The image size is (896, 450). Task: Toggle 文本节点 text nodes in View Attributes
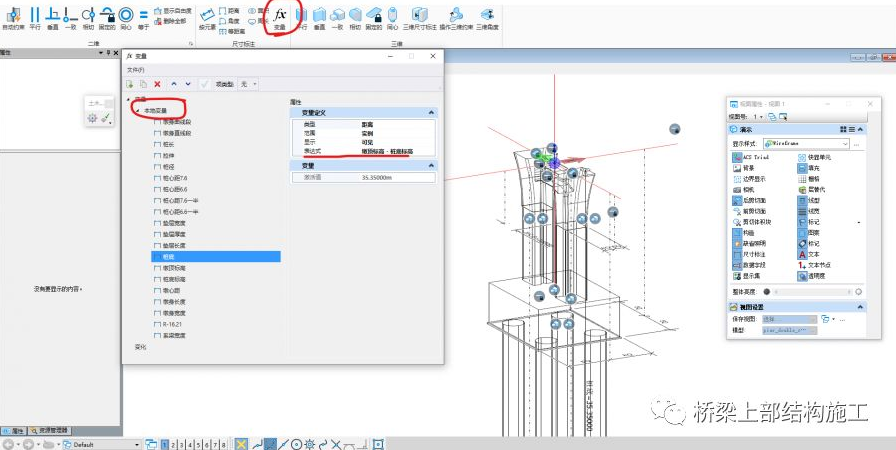(x=814, y=265)
